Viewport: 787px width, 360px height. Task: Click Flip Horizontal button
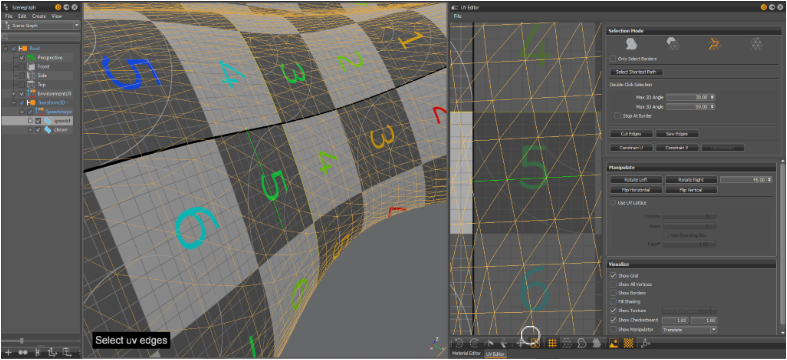click(636, 190)
